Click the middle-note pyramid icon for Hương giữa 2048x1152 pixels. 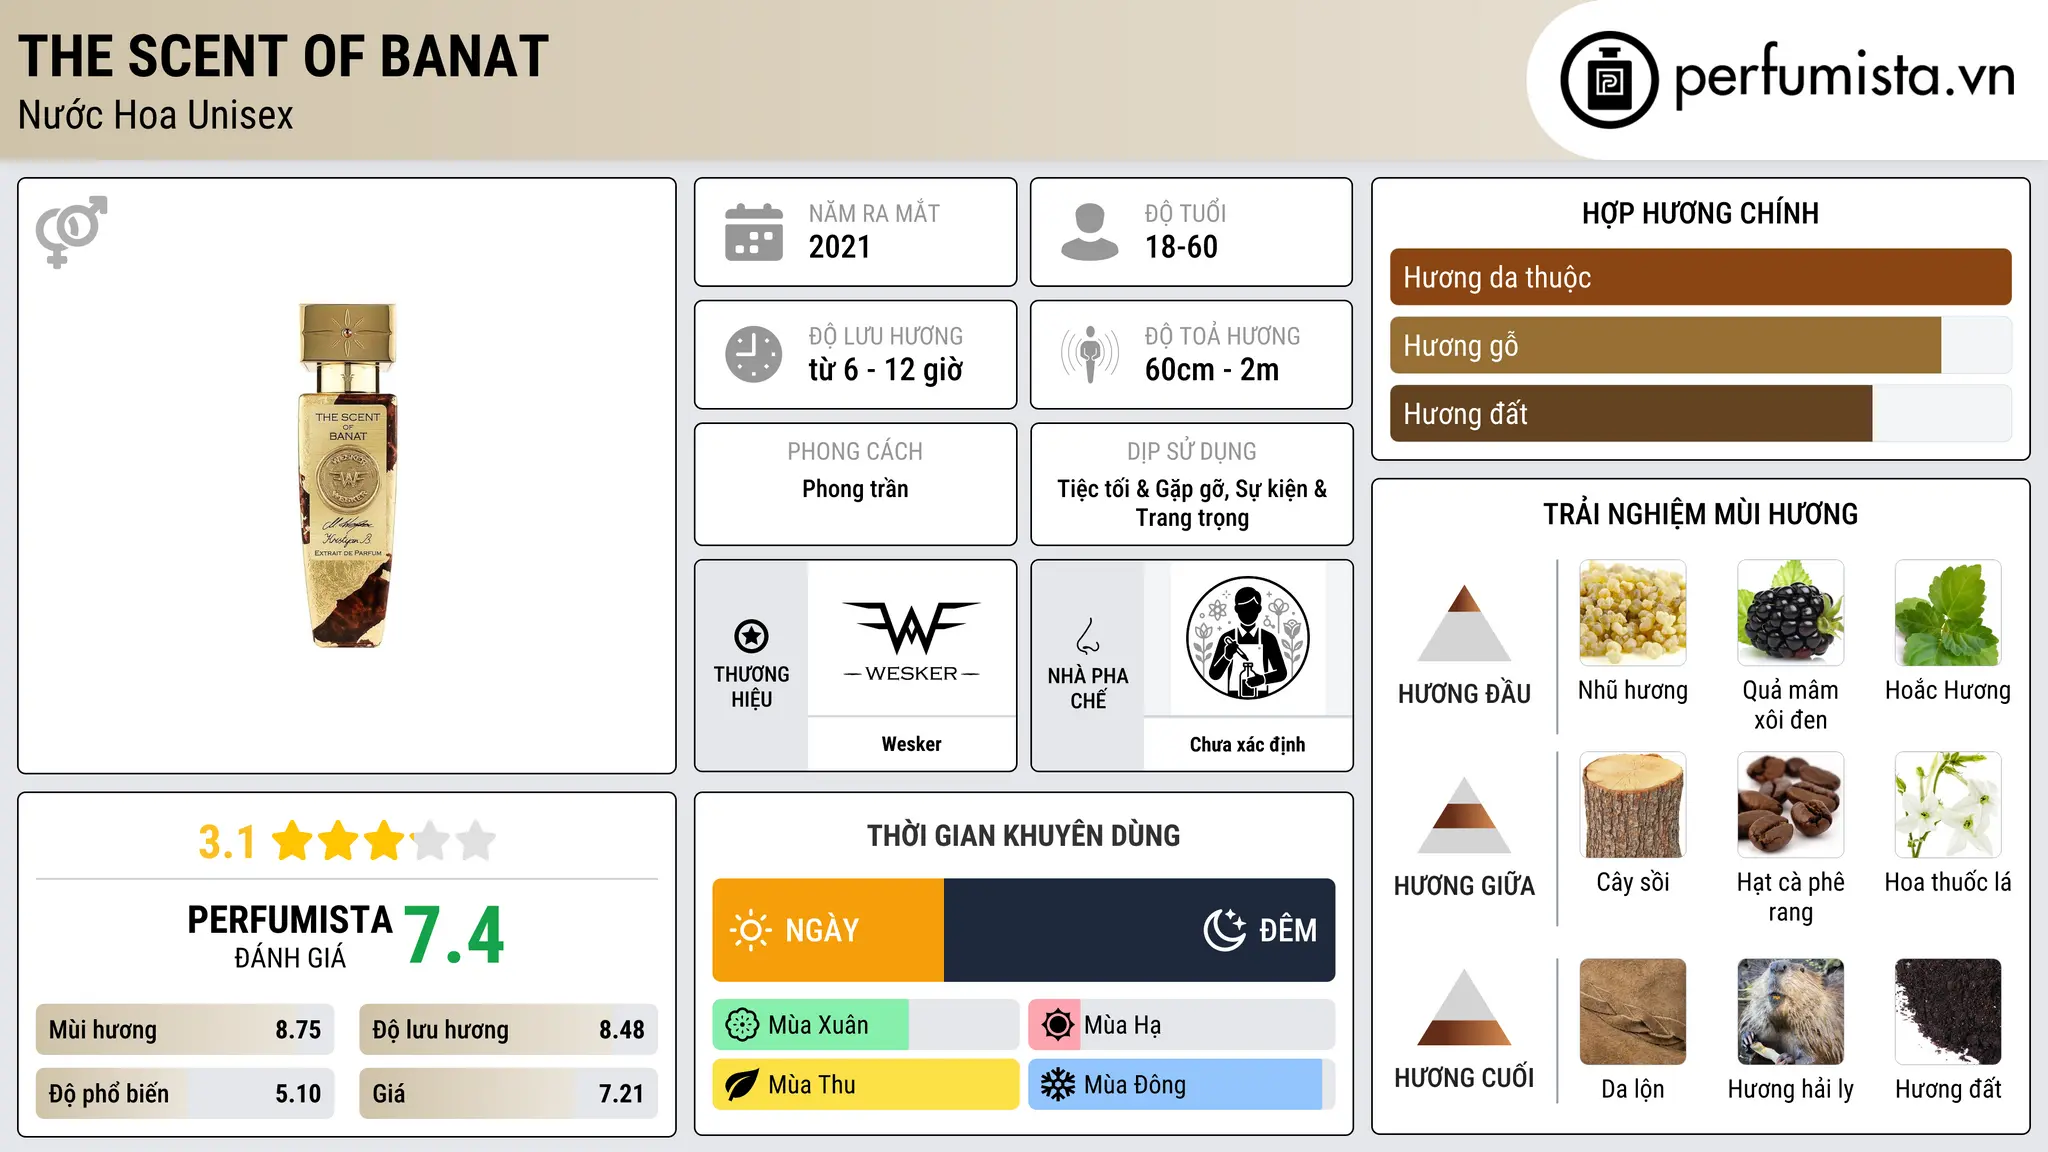(1464, 815)
